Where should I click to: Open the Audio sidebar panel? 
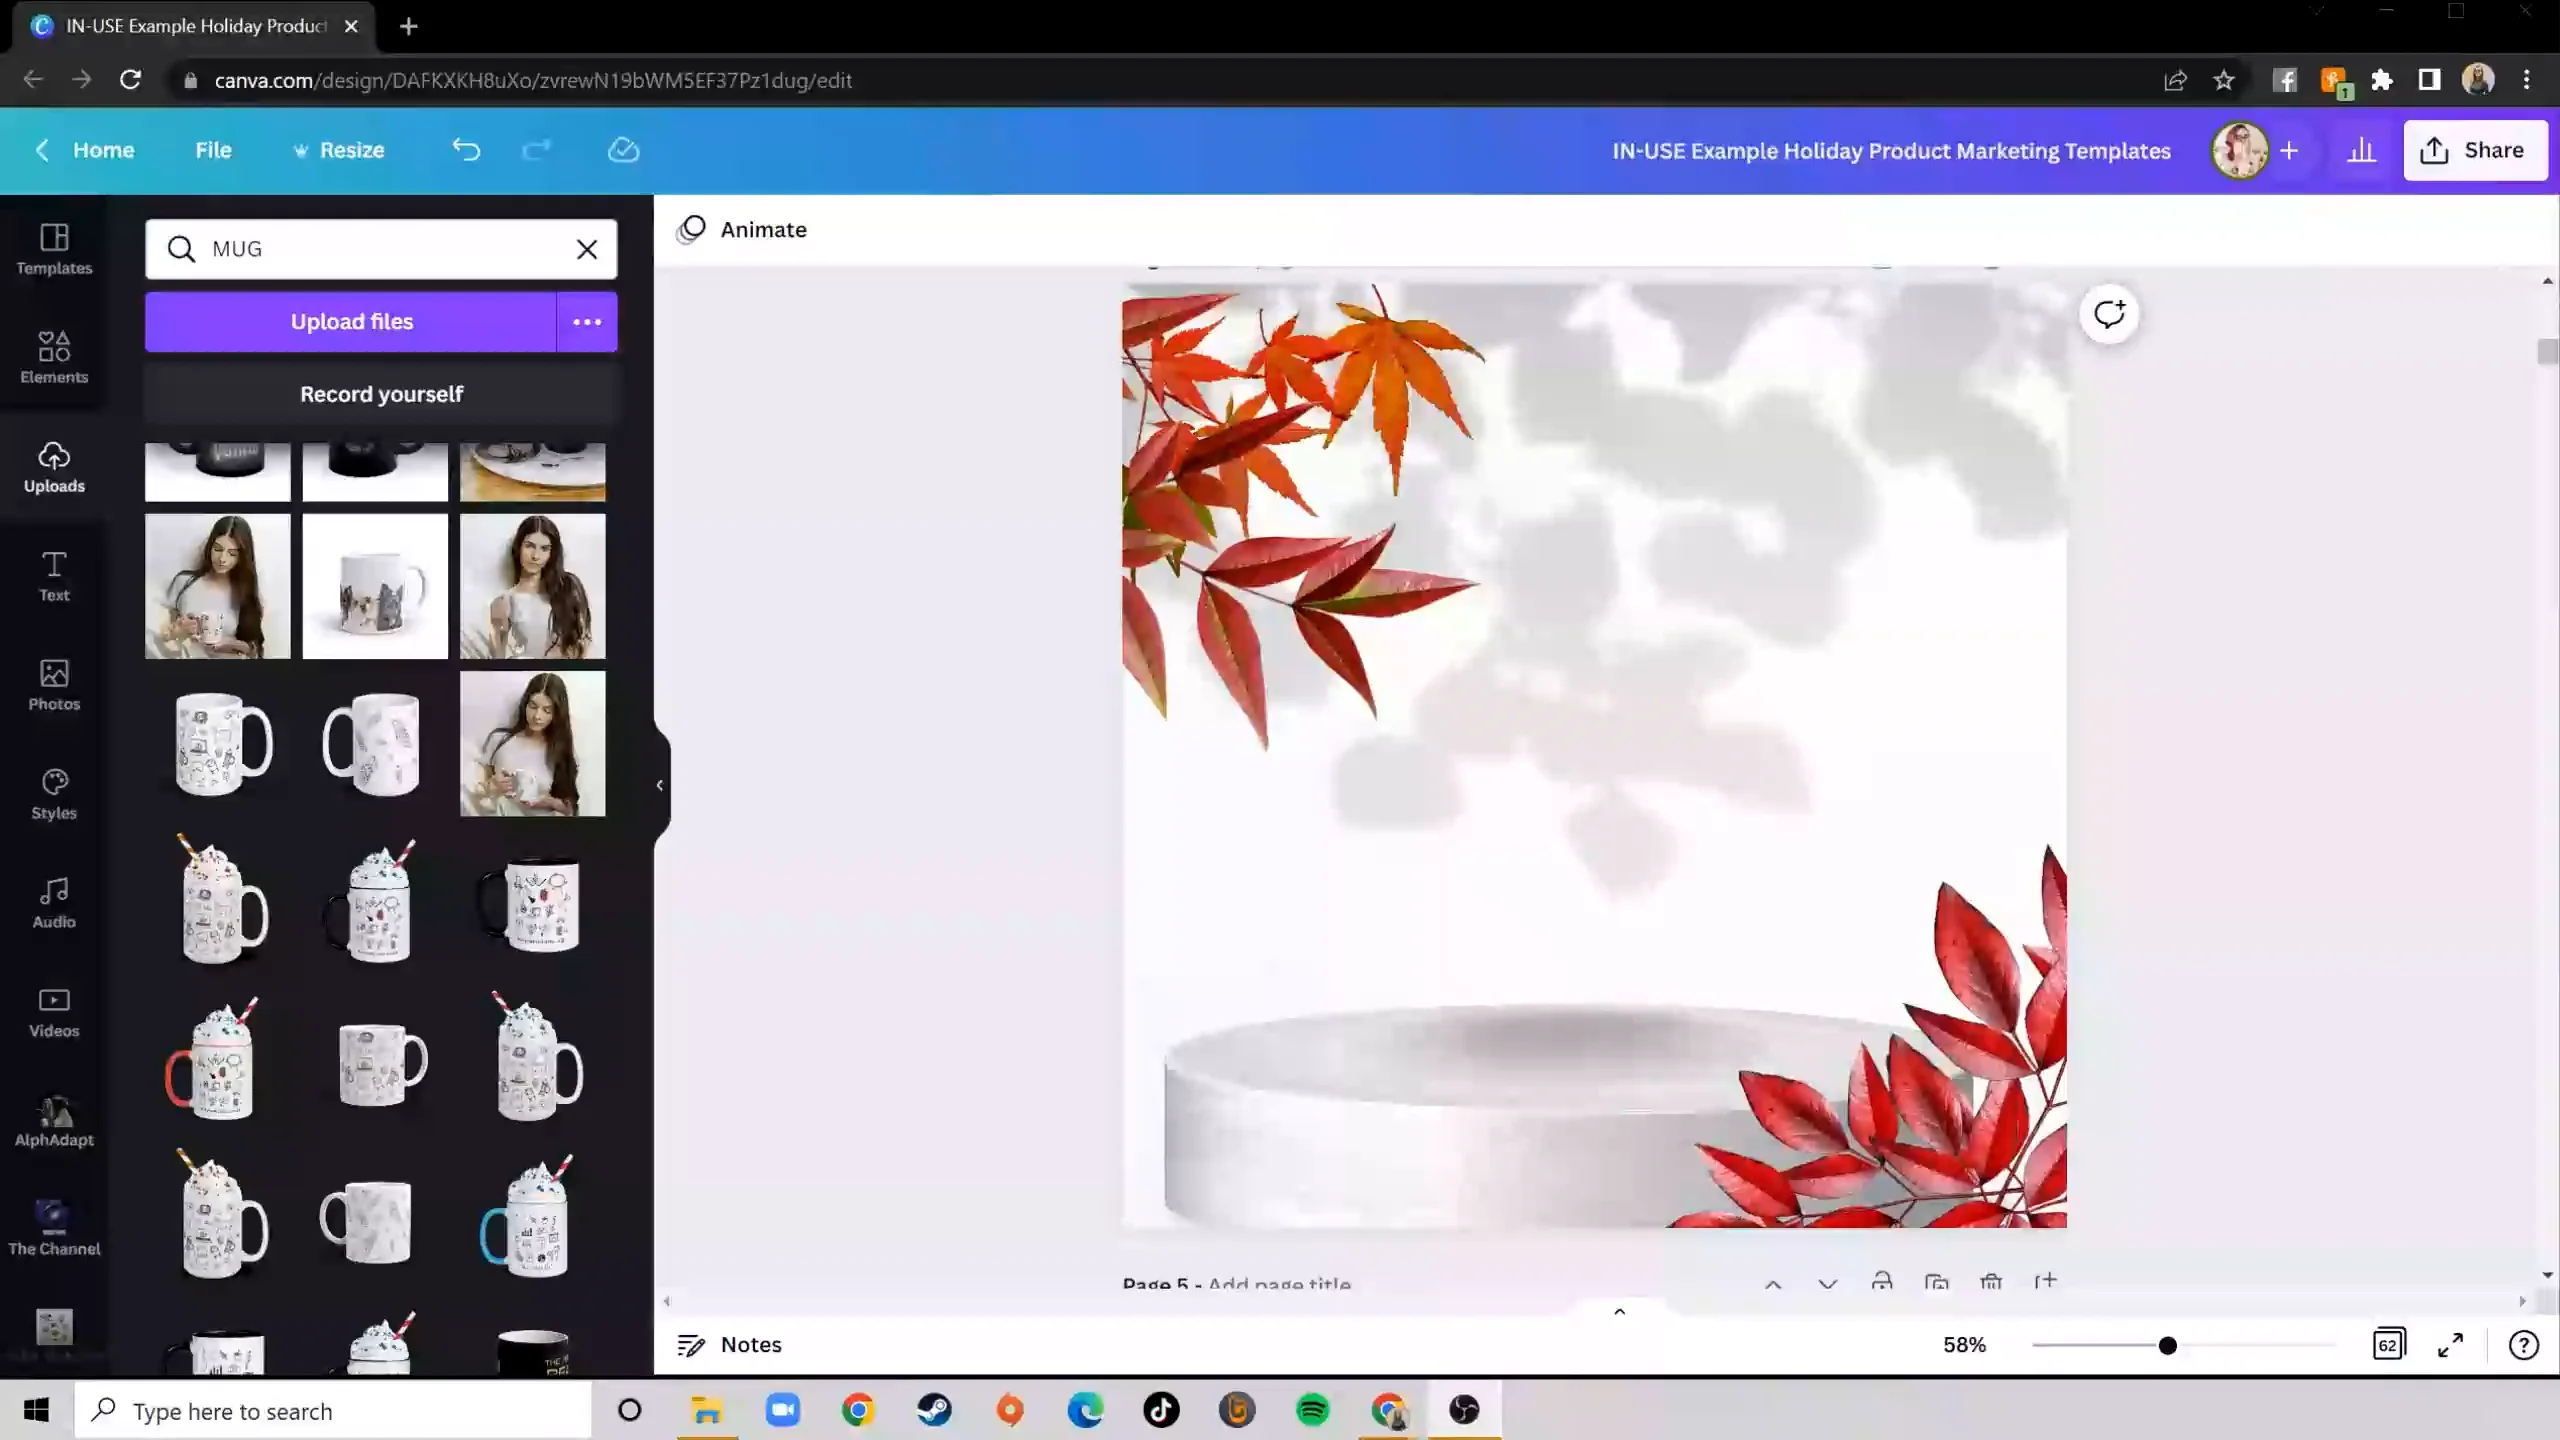(x=54, y=903)
